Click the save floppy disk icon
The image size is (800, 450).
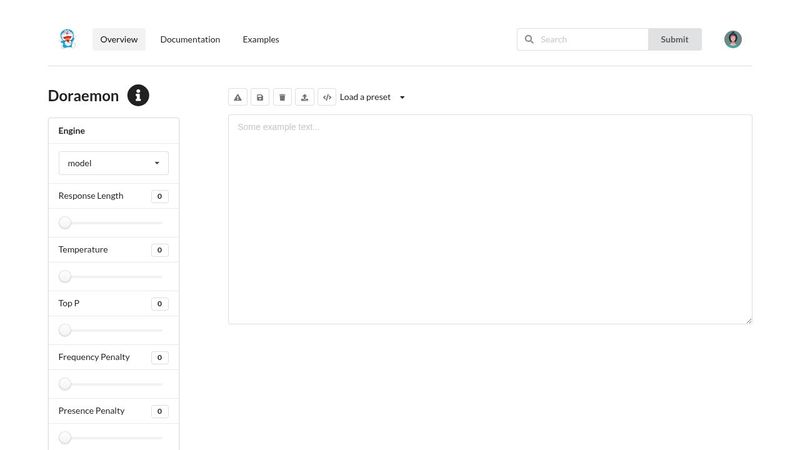tap(260, 97)
